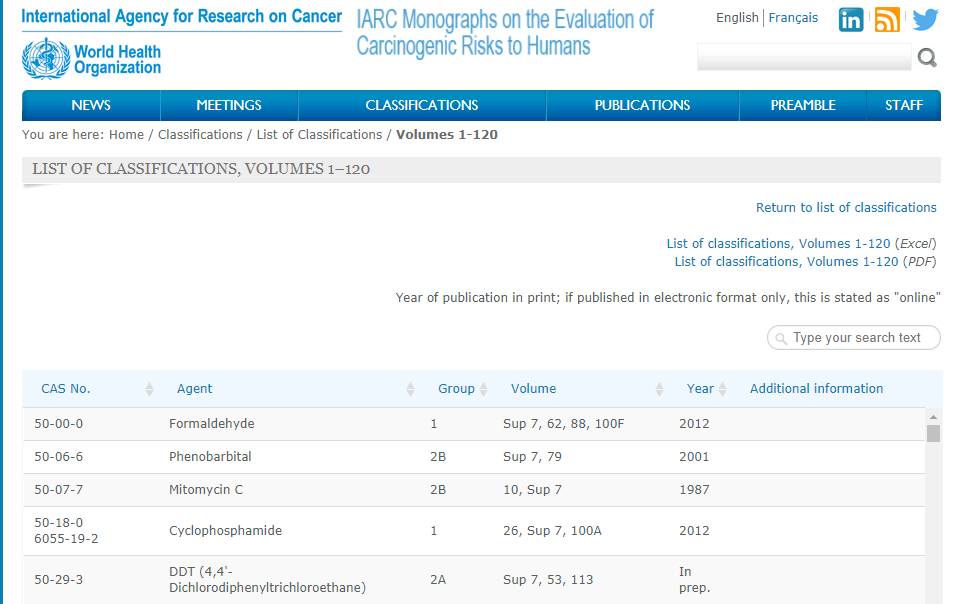Open the RSS feed icon

coord(887,19)
